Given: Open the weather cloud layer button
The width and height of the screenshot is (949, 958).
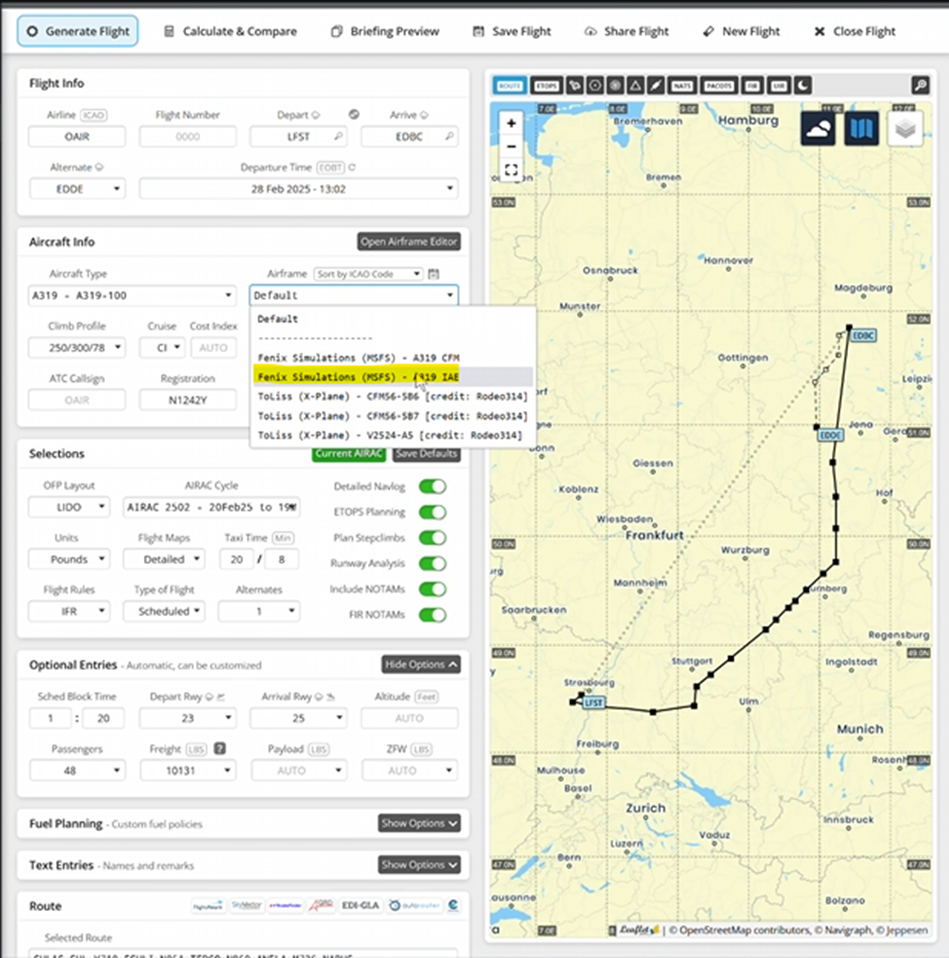Looking at the screenshot, I should click(x=818, y=129).
